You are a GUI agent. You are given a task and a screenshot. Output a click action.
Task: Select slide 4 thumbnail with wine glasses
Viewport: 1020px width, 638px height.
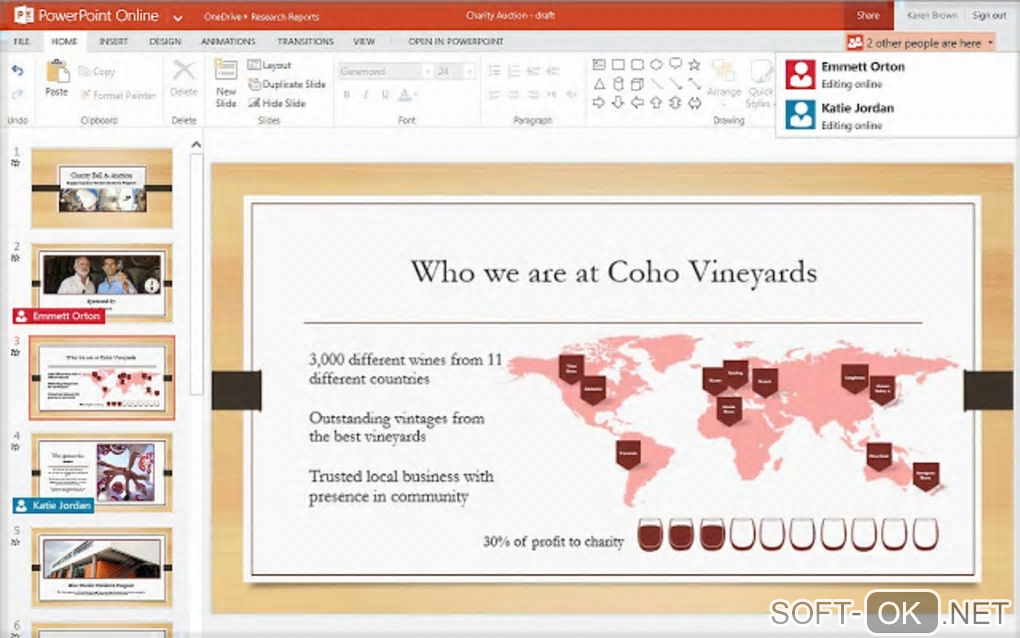102,472
